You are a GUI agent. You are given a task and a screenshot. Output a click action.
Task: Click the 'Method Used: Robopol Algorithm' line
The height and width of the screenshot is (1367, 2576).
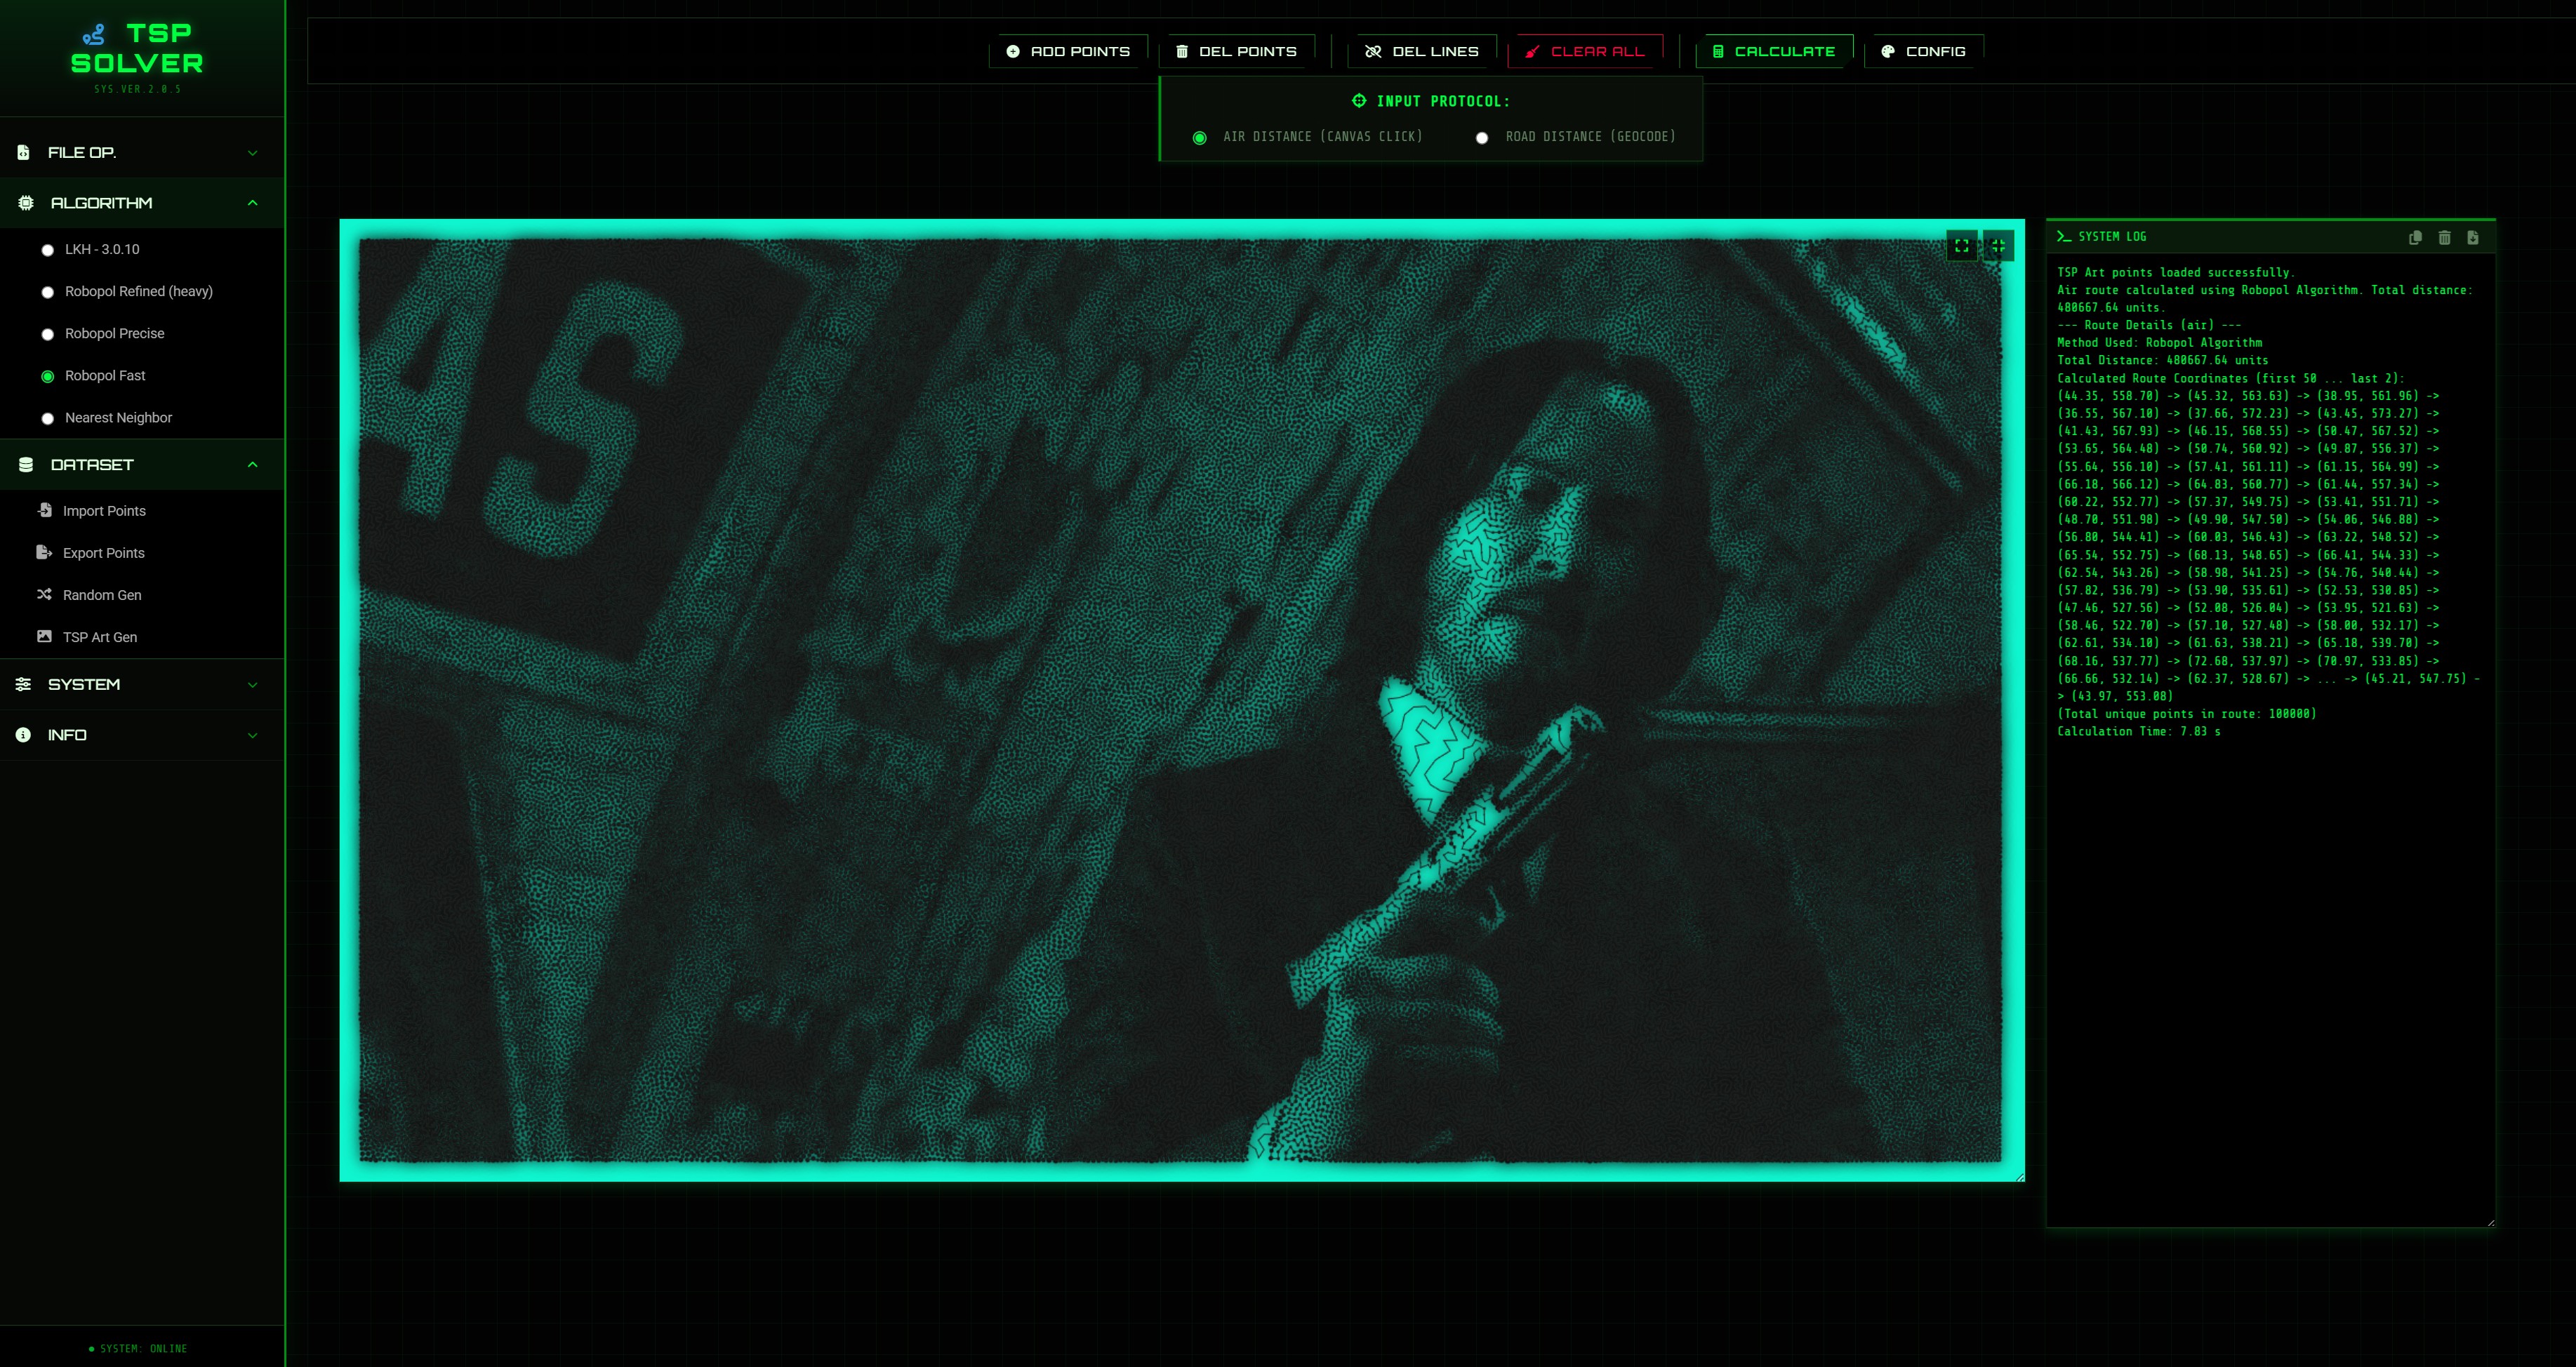[x=2159, y=343]
